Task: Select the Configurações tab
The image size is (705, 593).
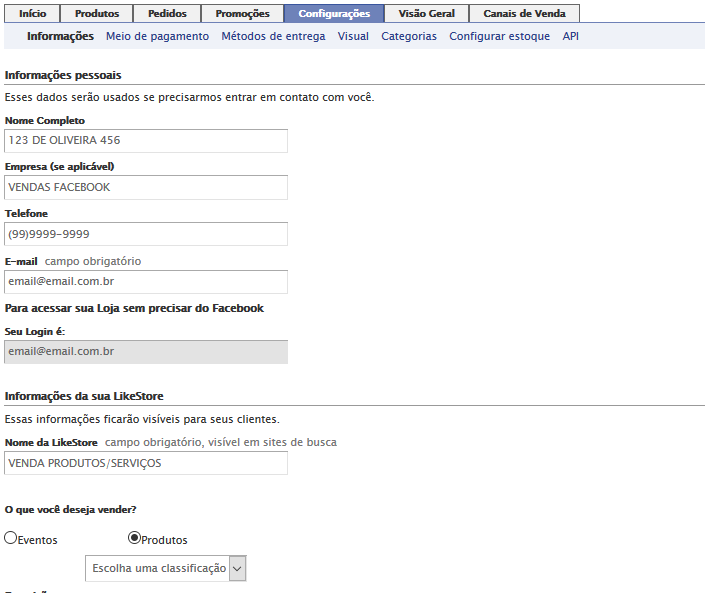Action: [x=334, y=14]
